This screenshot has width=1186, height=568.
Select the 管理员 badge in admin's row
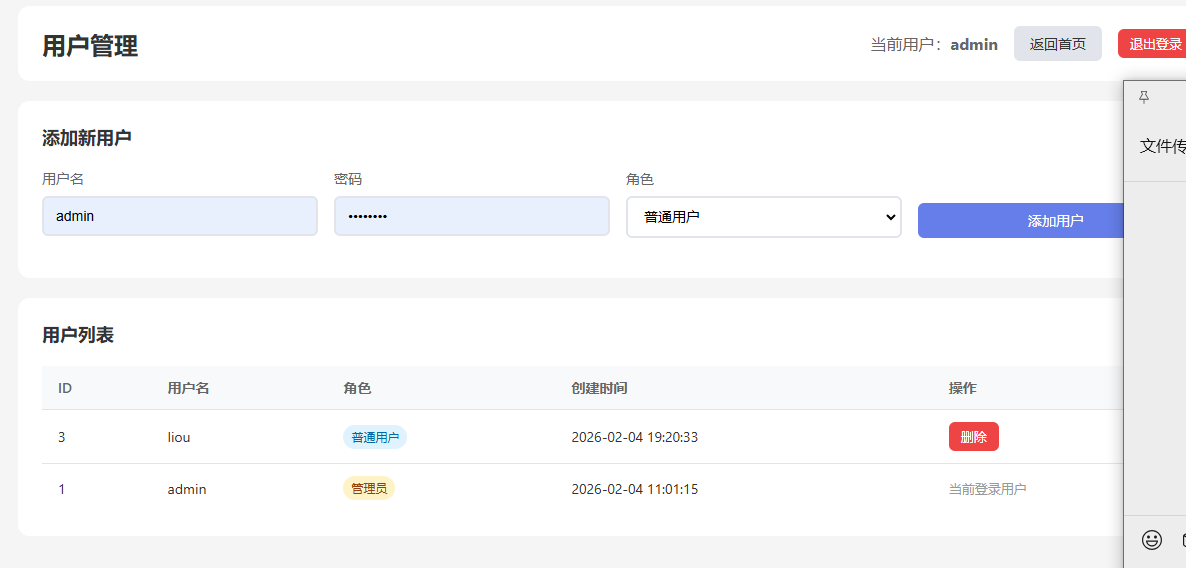369,489
